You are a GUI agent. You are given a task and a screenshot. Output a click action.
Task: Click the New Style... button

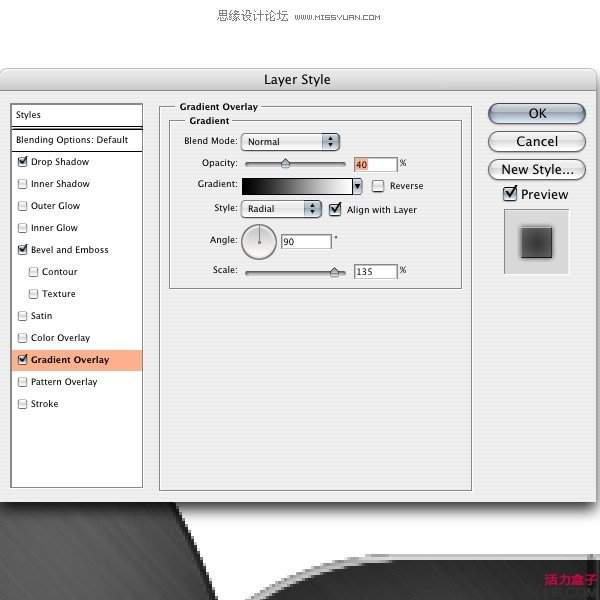click(x=537, y=170)
